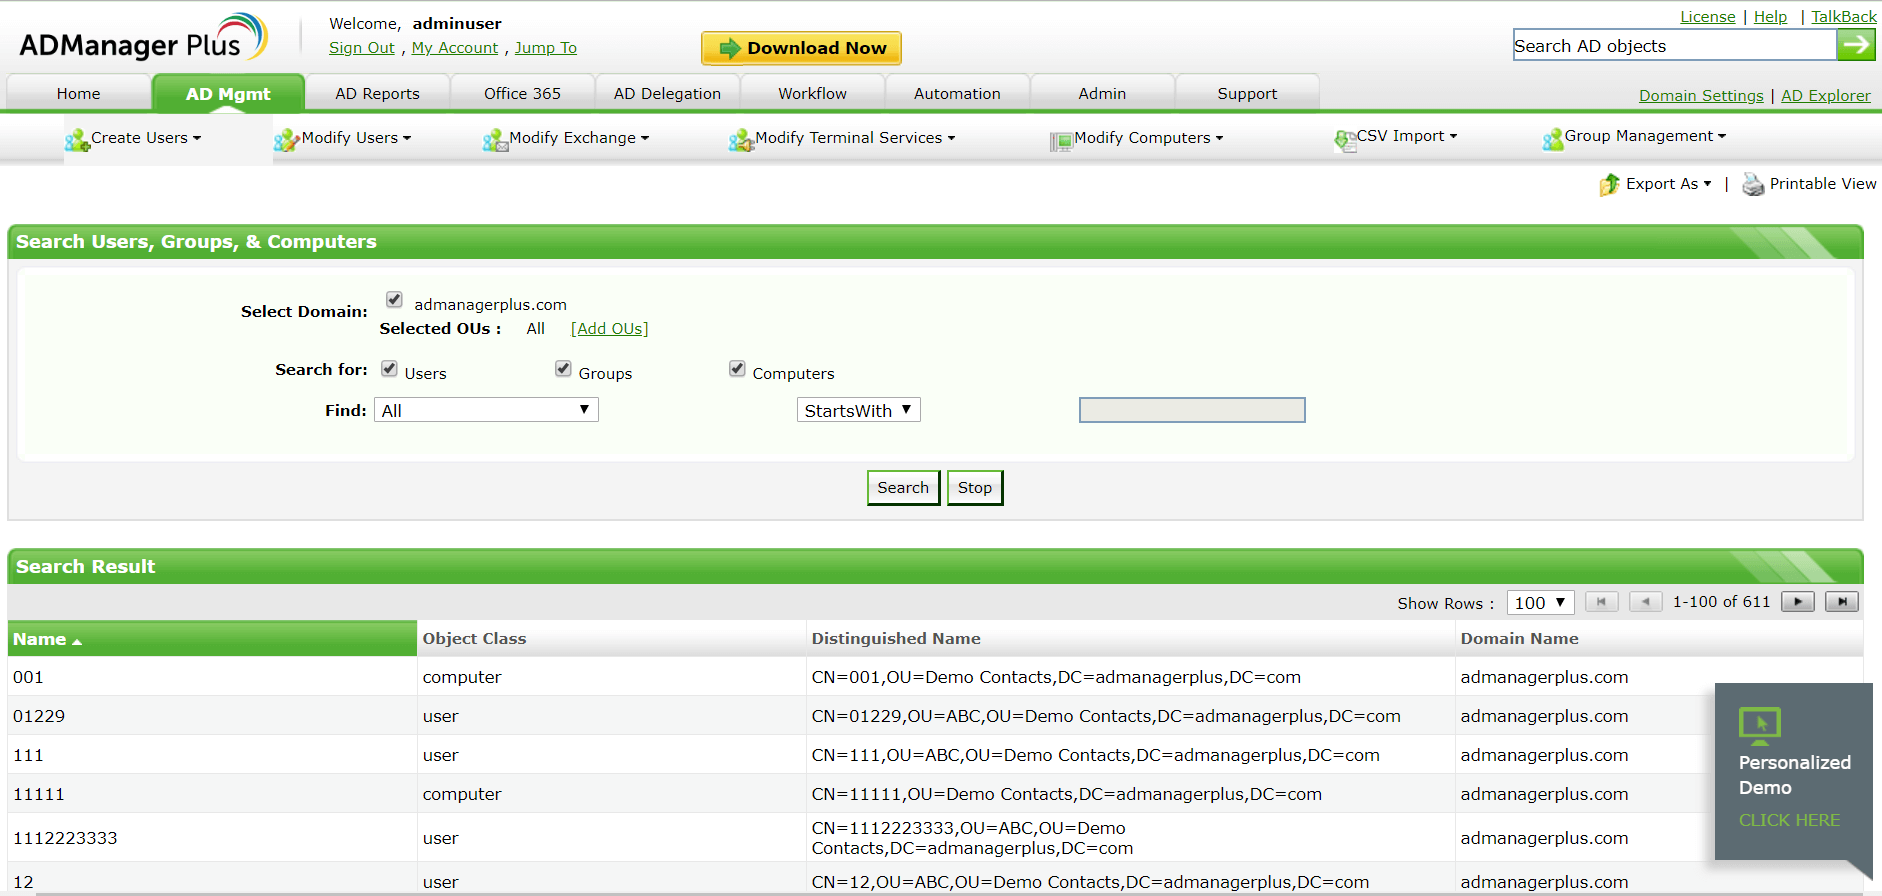Screen dimensions: 1882x896
Task: Click the TalkBack link
Action: tap(1844, 17)
